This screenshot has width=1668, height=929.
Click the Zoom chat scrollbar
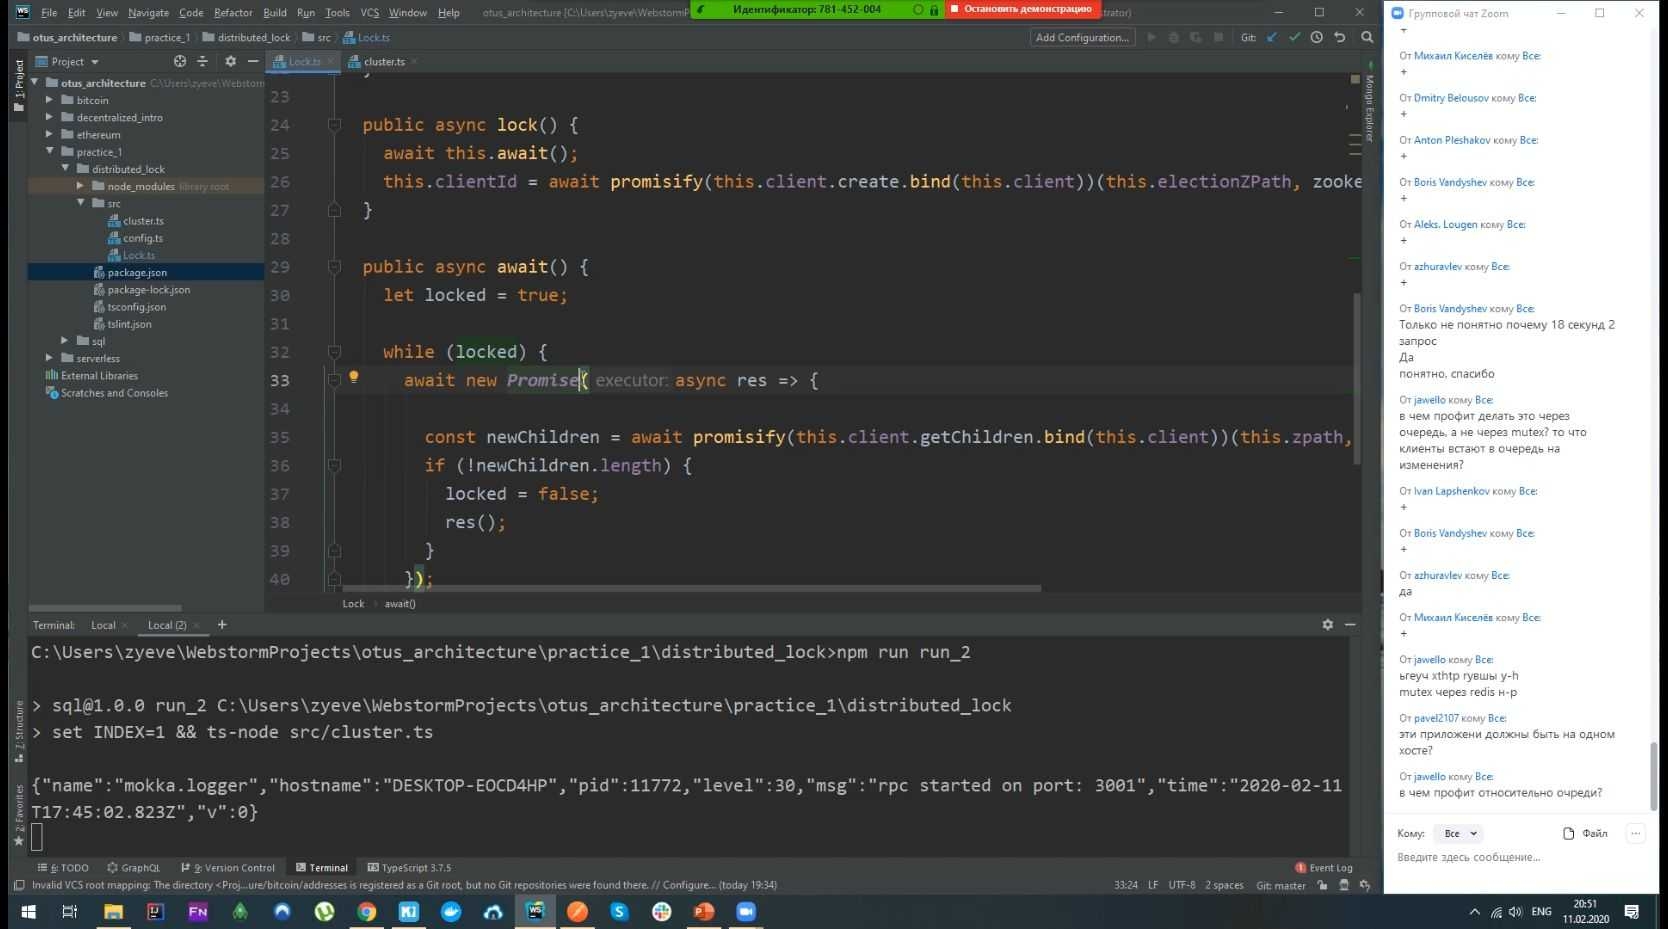[1653, 776]
